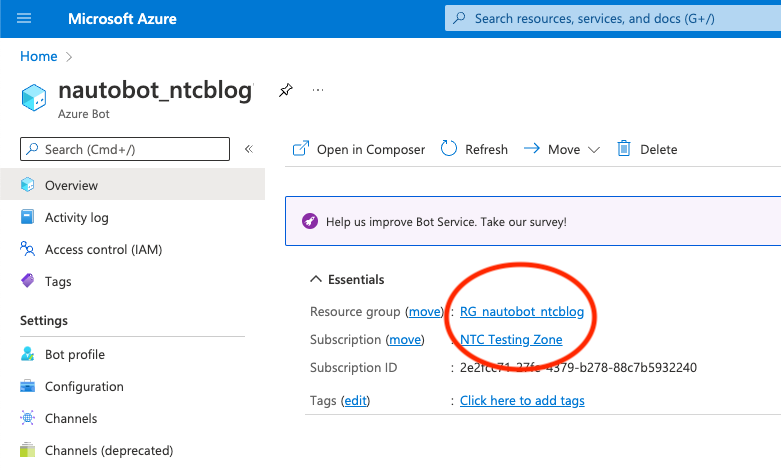This screenshot has width=781, height=471.
Task: Click the circular Refresh icon
Action: pos(449,148)
